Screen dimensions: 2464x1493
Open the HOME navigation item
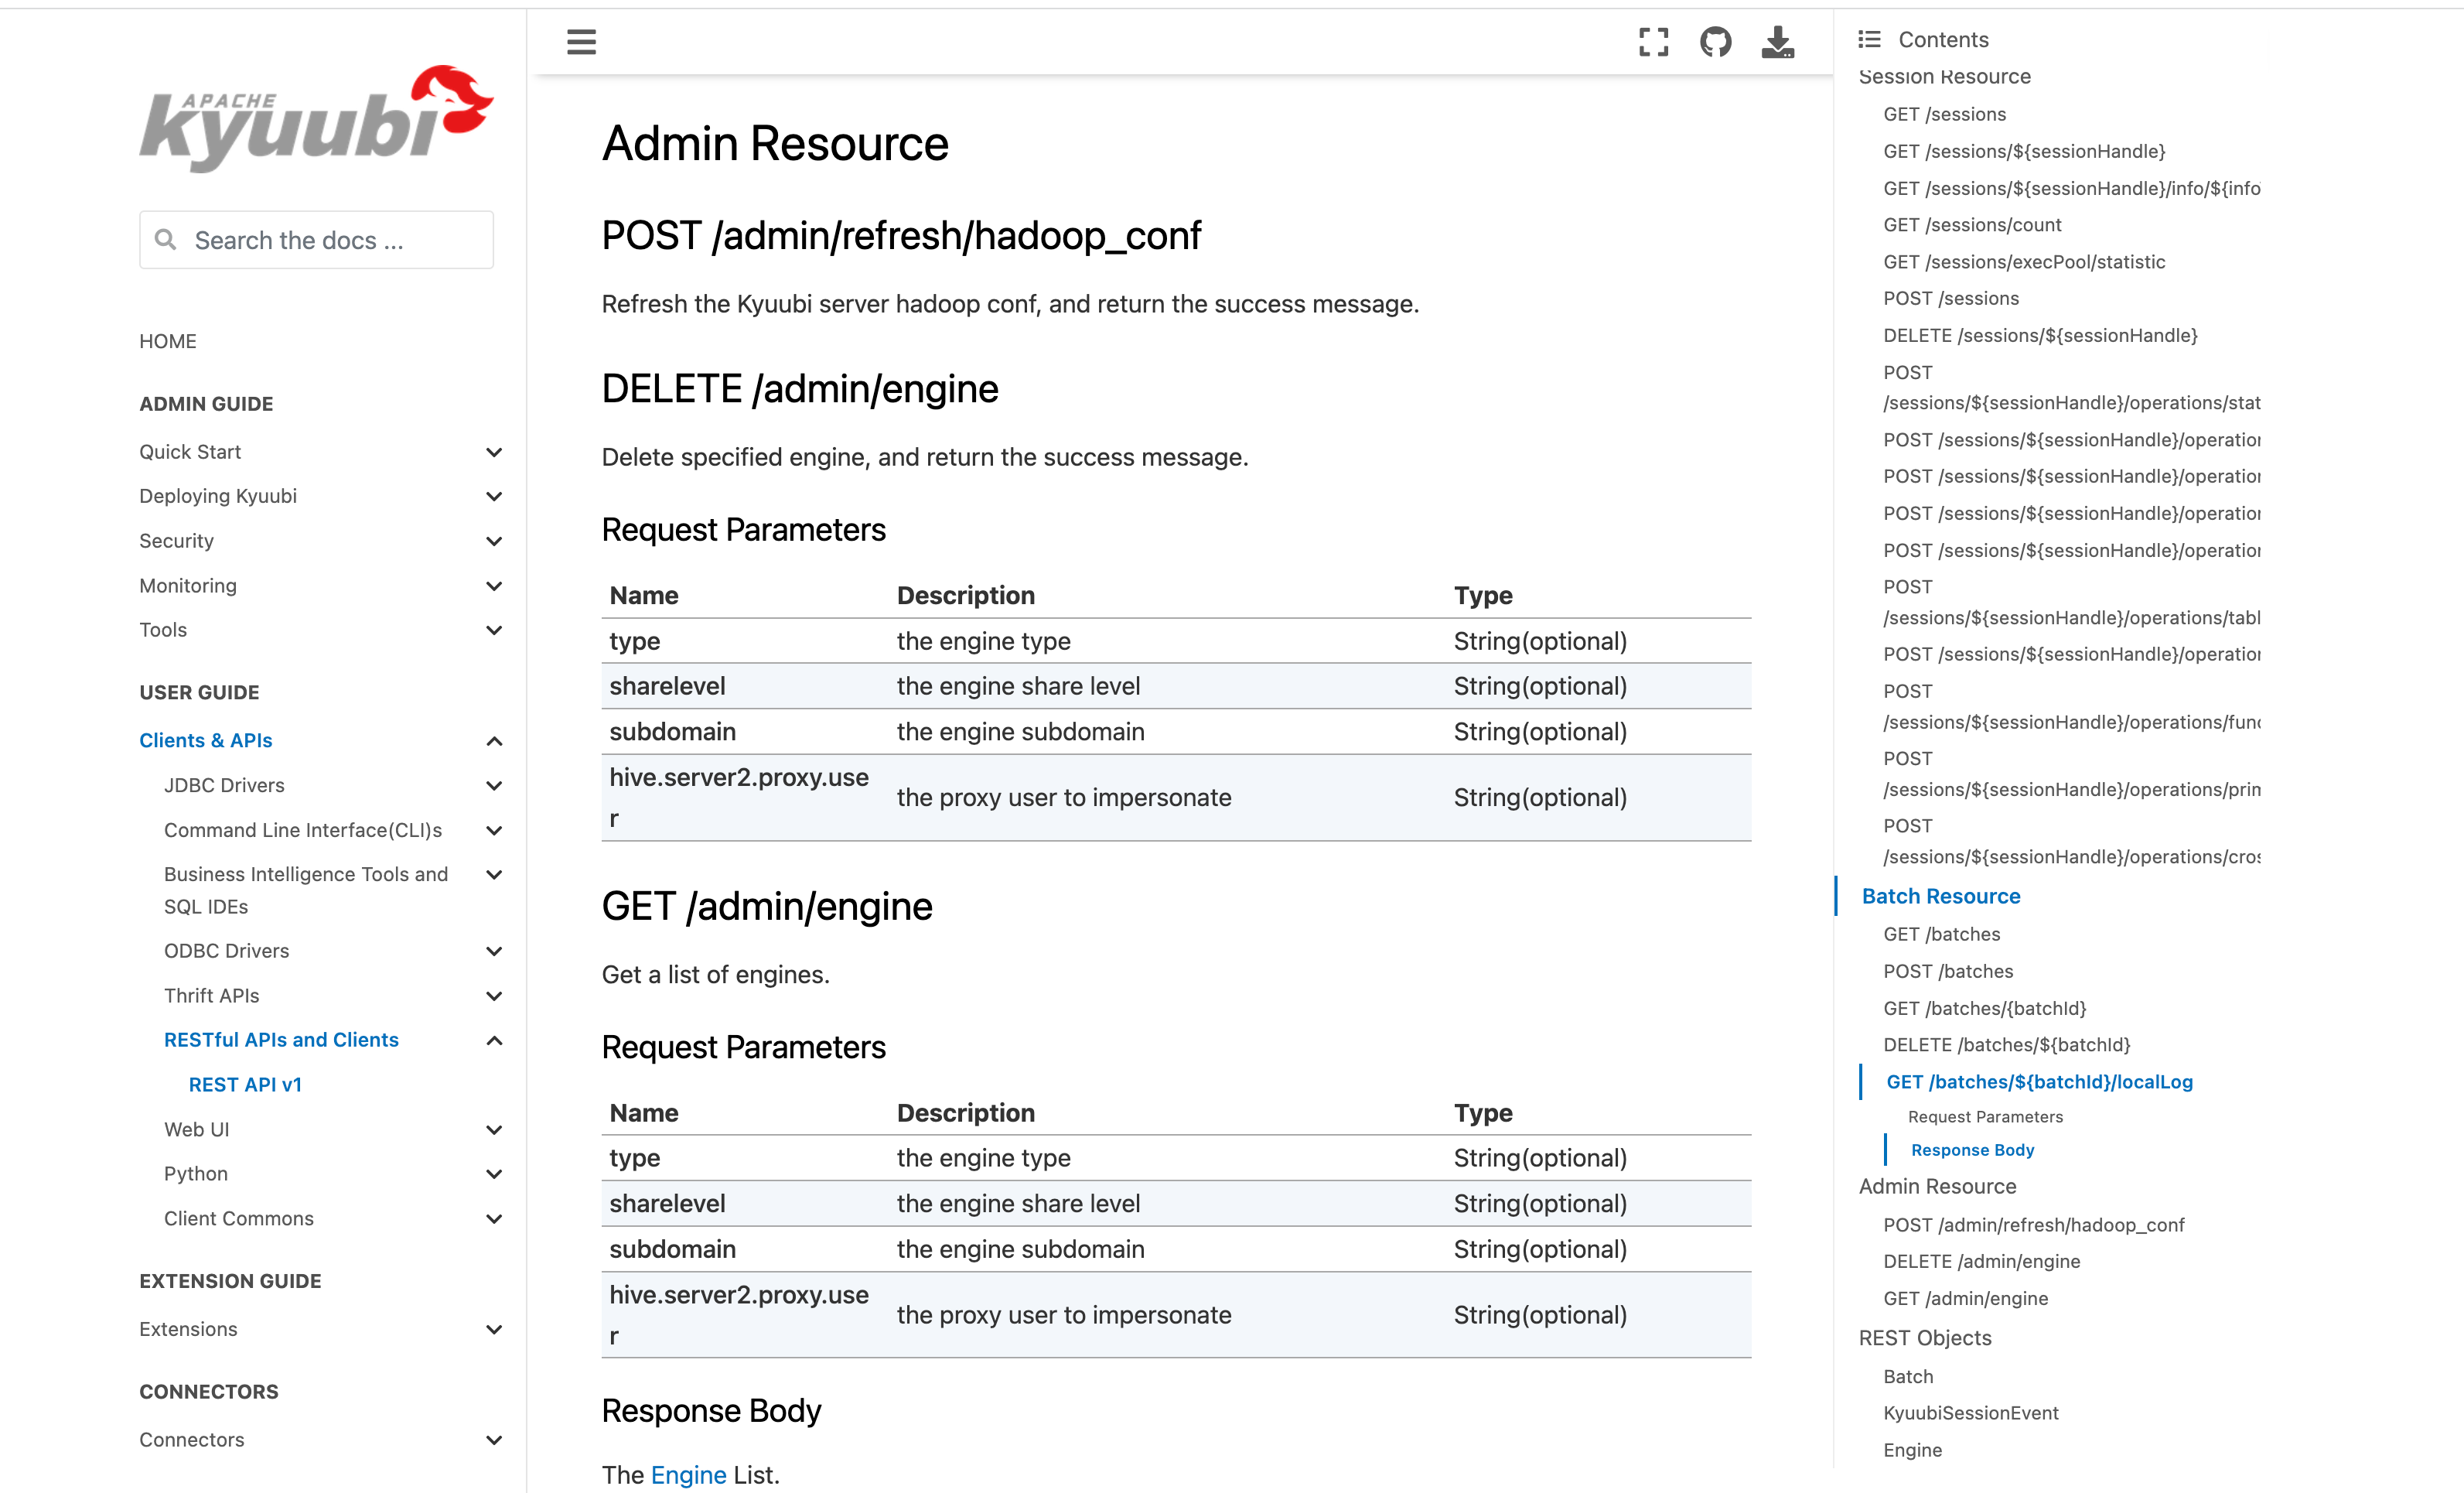coord(168,341)
